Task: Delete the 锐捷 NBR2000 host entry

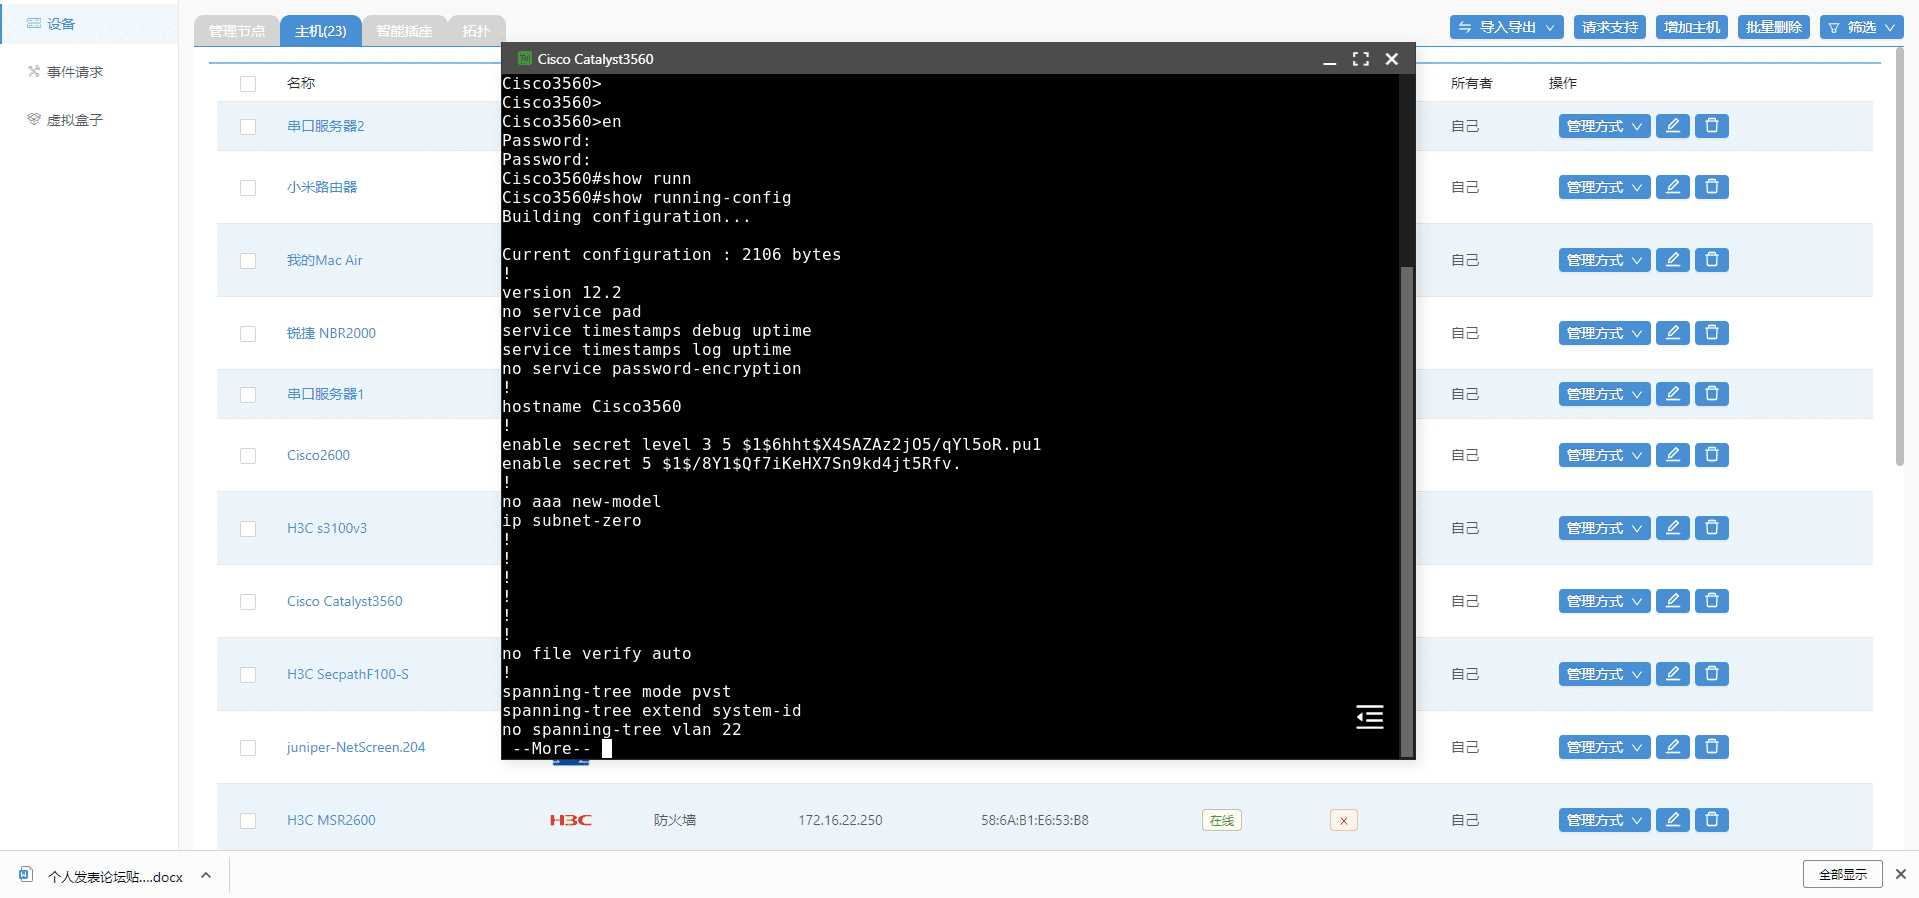Action: pos(1711,333)
